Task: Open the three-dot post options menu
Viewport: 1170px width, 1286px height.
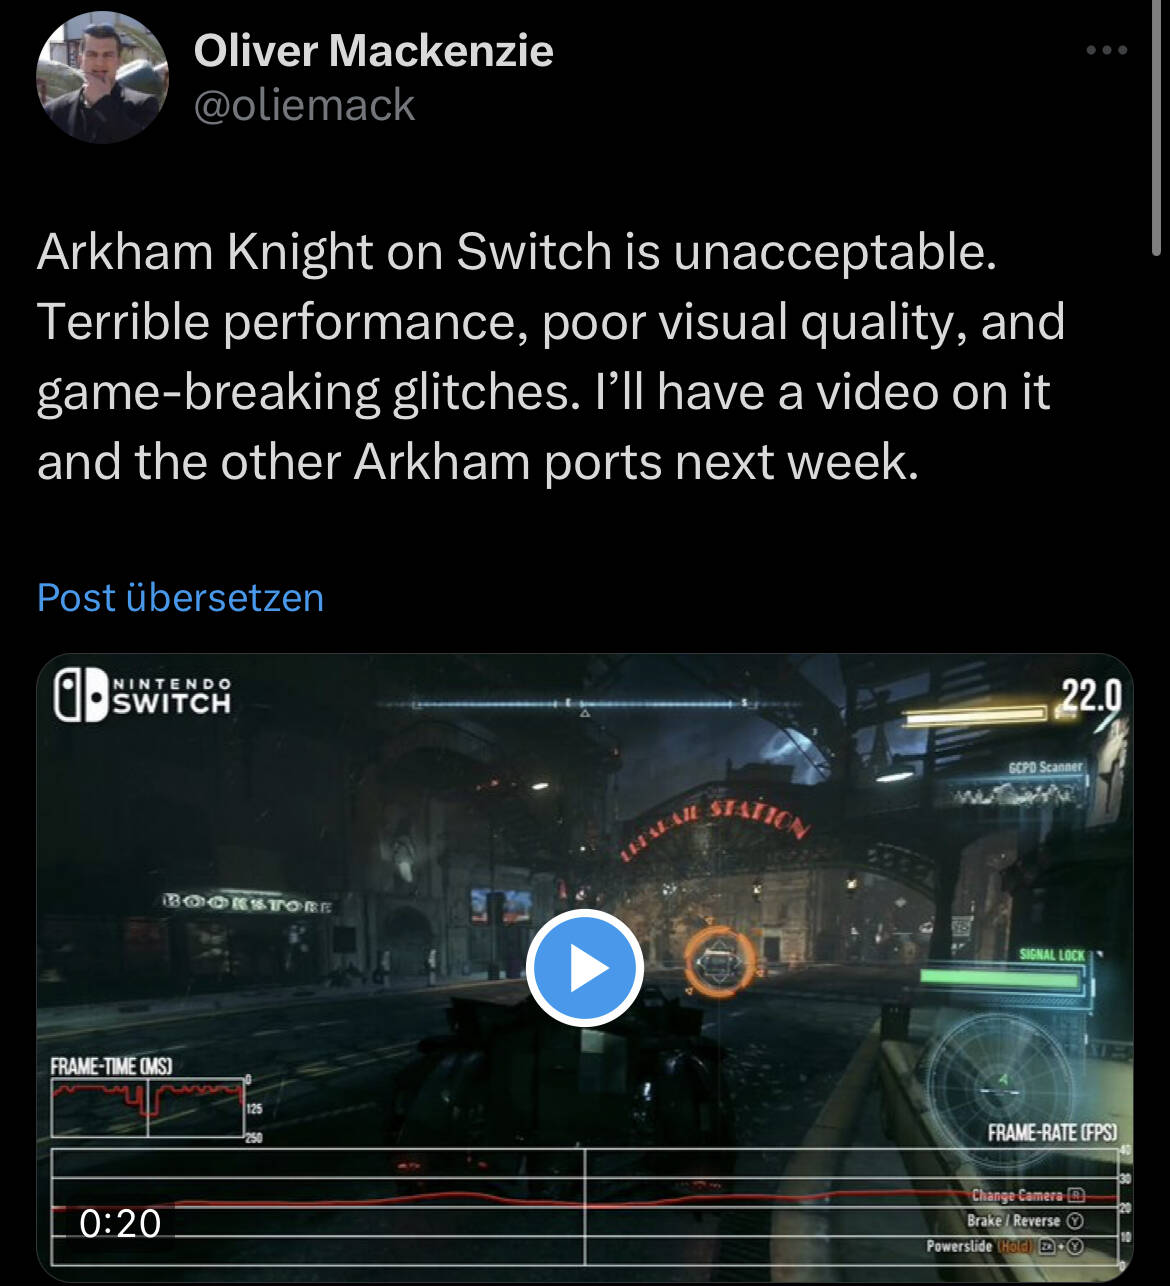Action: (x=1107, y=50)
